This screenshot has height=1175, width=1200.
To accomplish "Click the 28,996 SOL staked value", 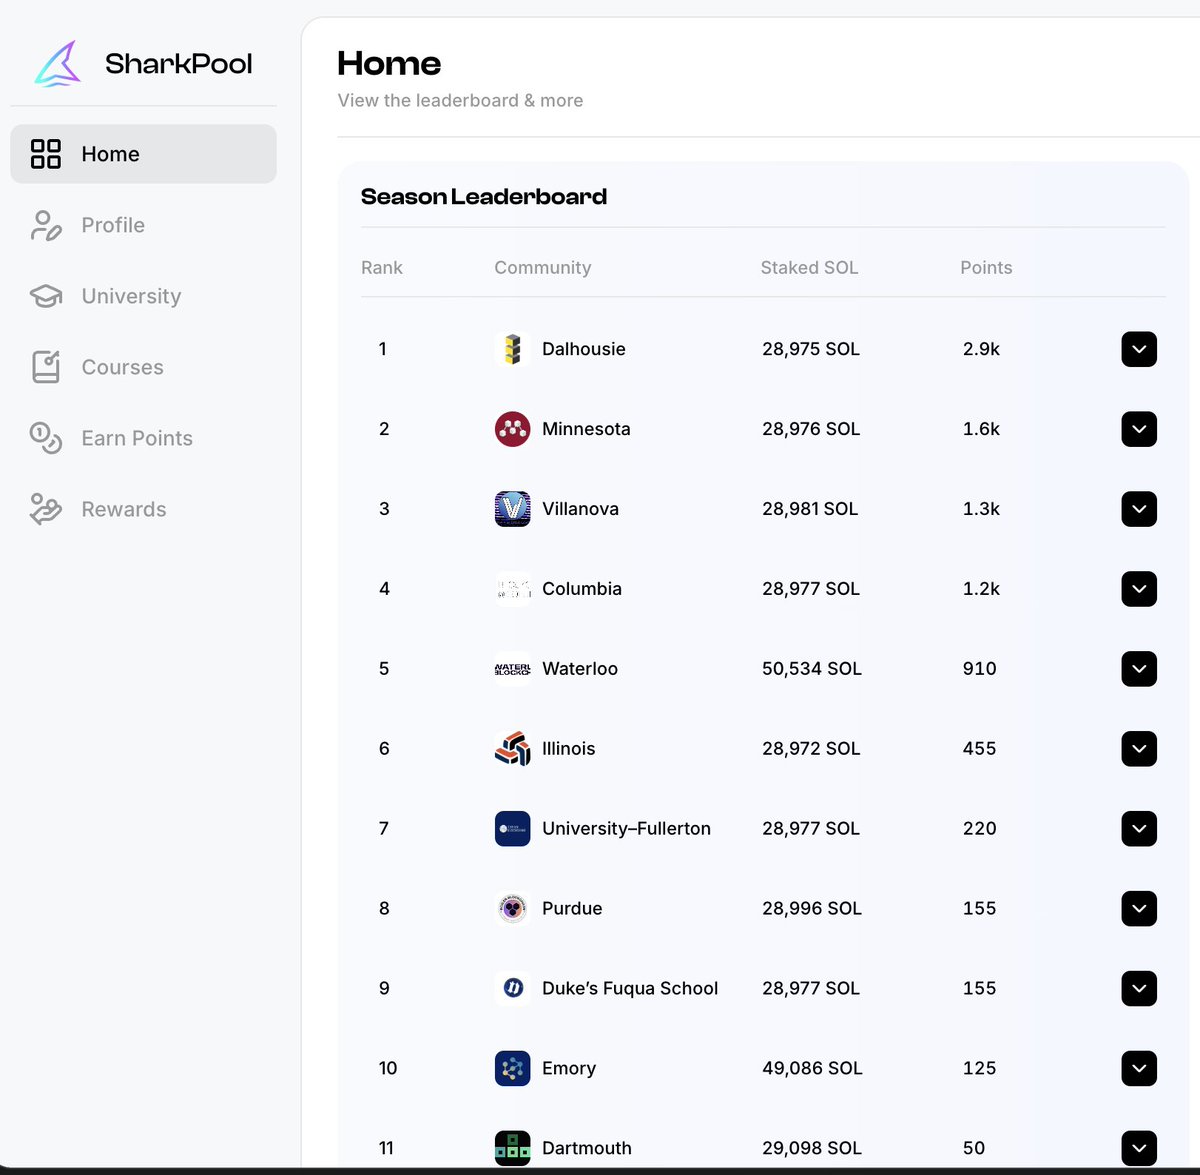I will click(x=812, y=909).
